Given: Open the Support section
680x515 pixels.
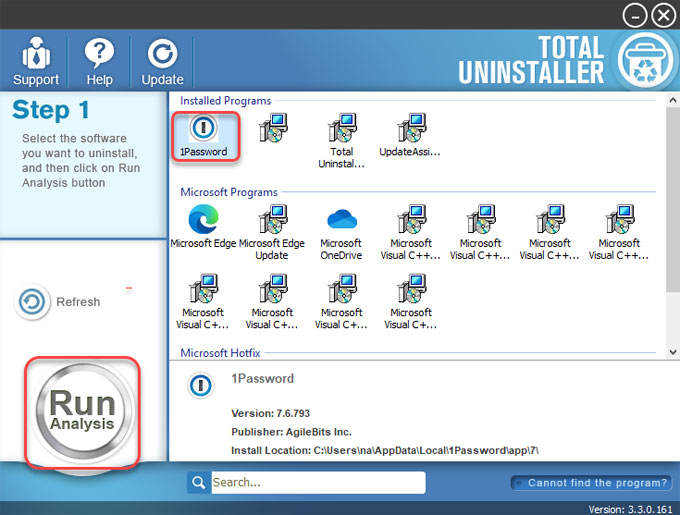Looking at the screenshot, I should pos(36,62).
